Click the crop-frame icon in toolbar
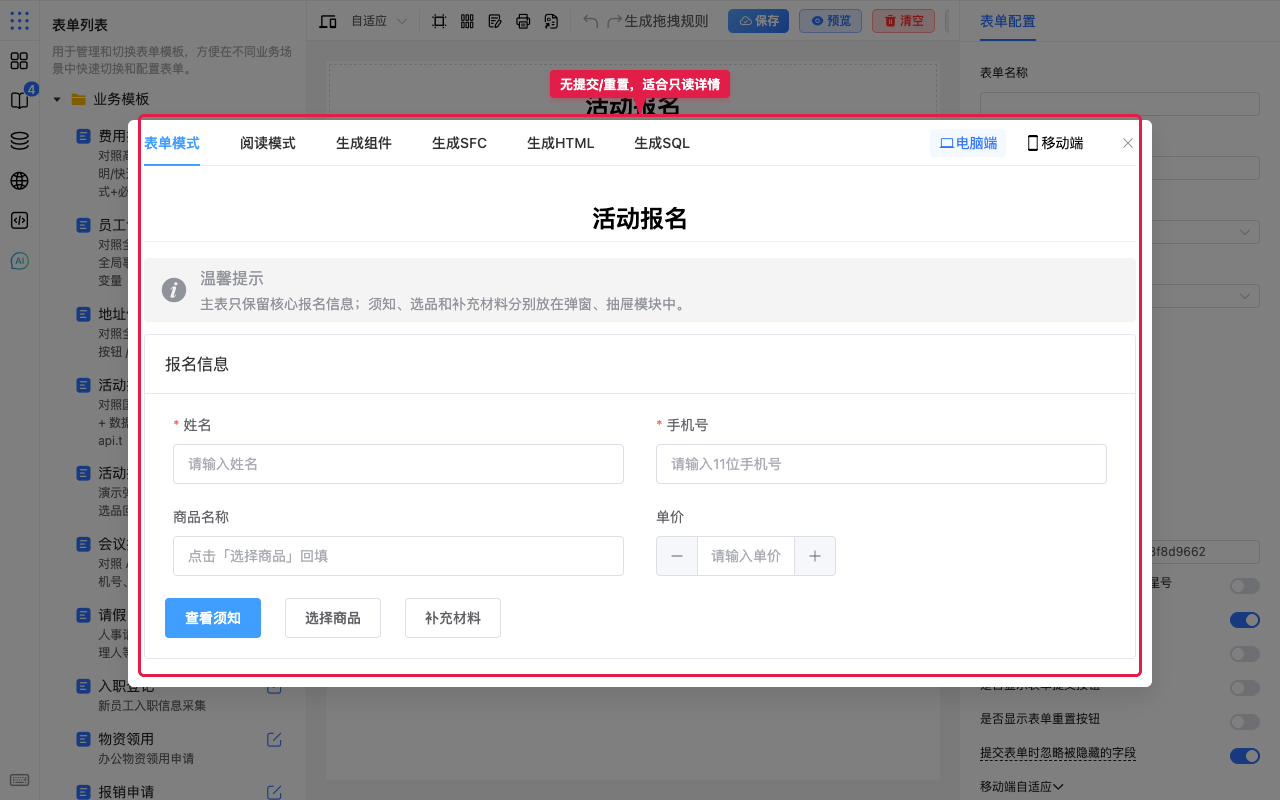The image size is (1280, 800). coord(439,21)
